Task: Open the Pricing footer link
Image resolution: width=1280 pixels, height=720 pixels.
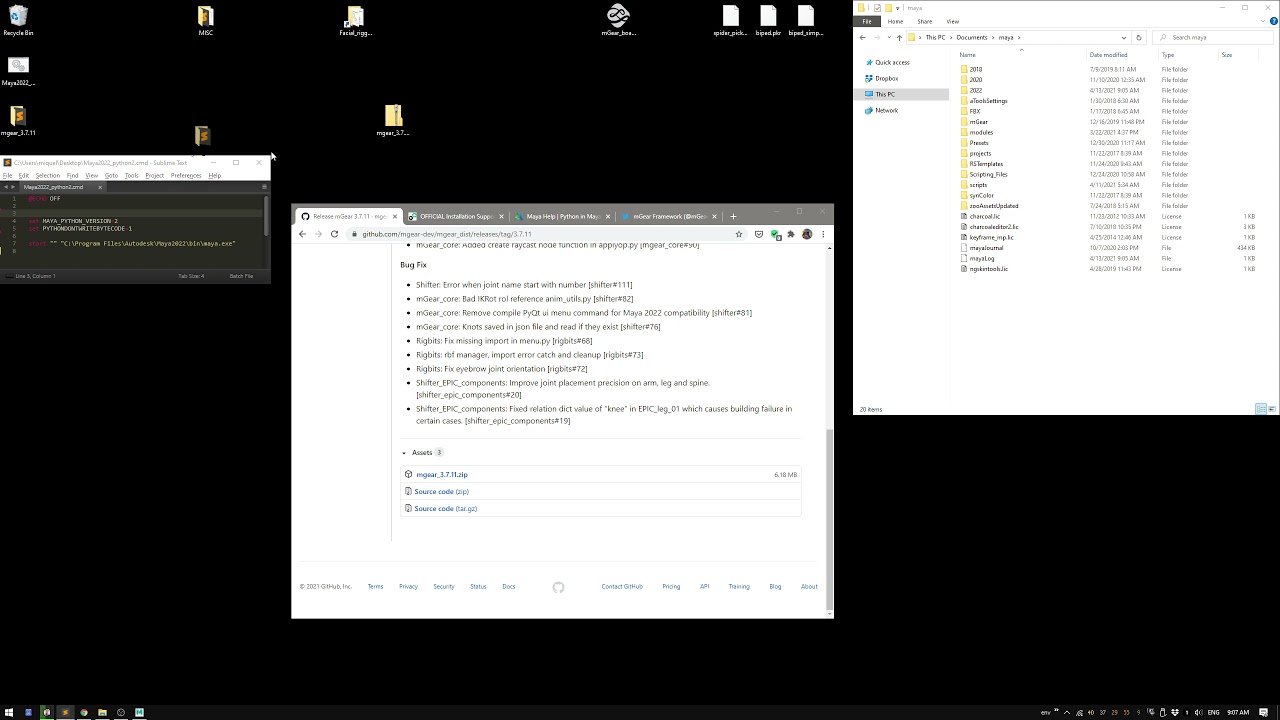Action: coord(671,587)
